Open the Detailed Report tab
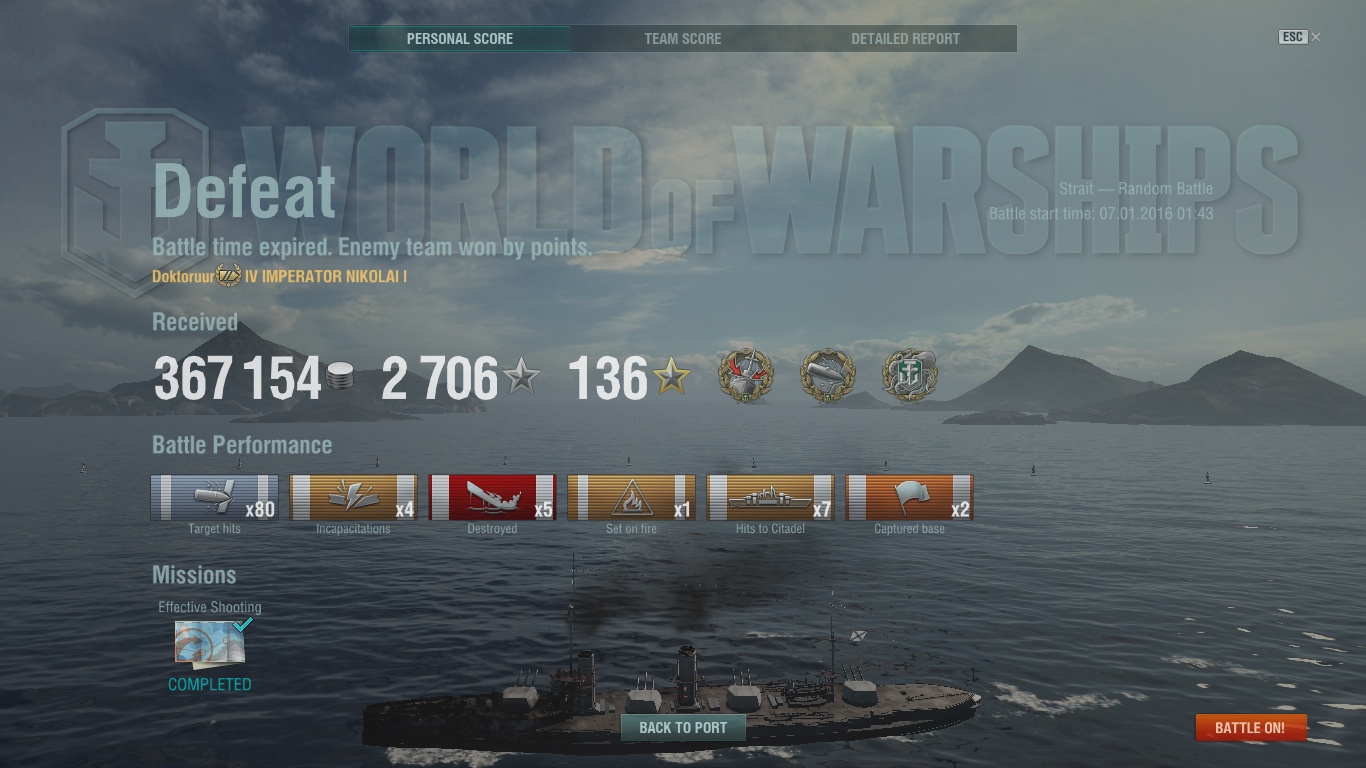1366x768 pixels. pos(905,39)
